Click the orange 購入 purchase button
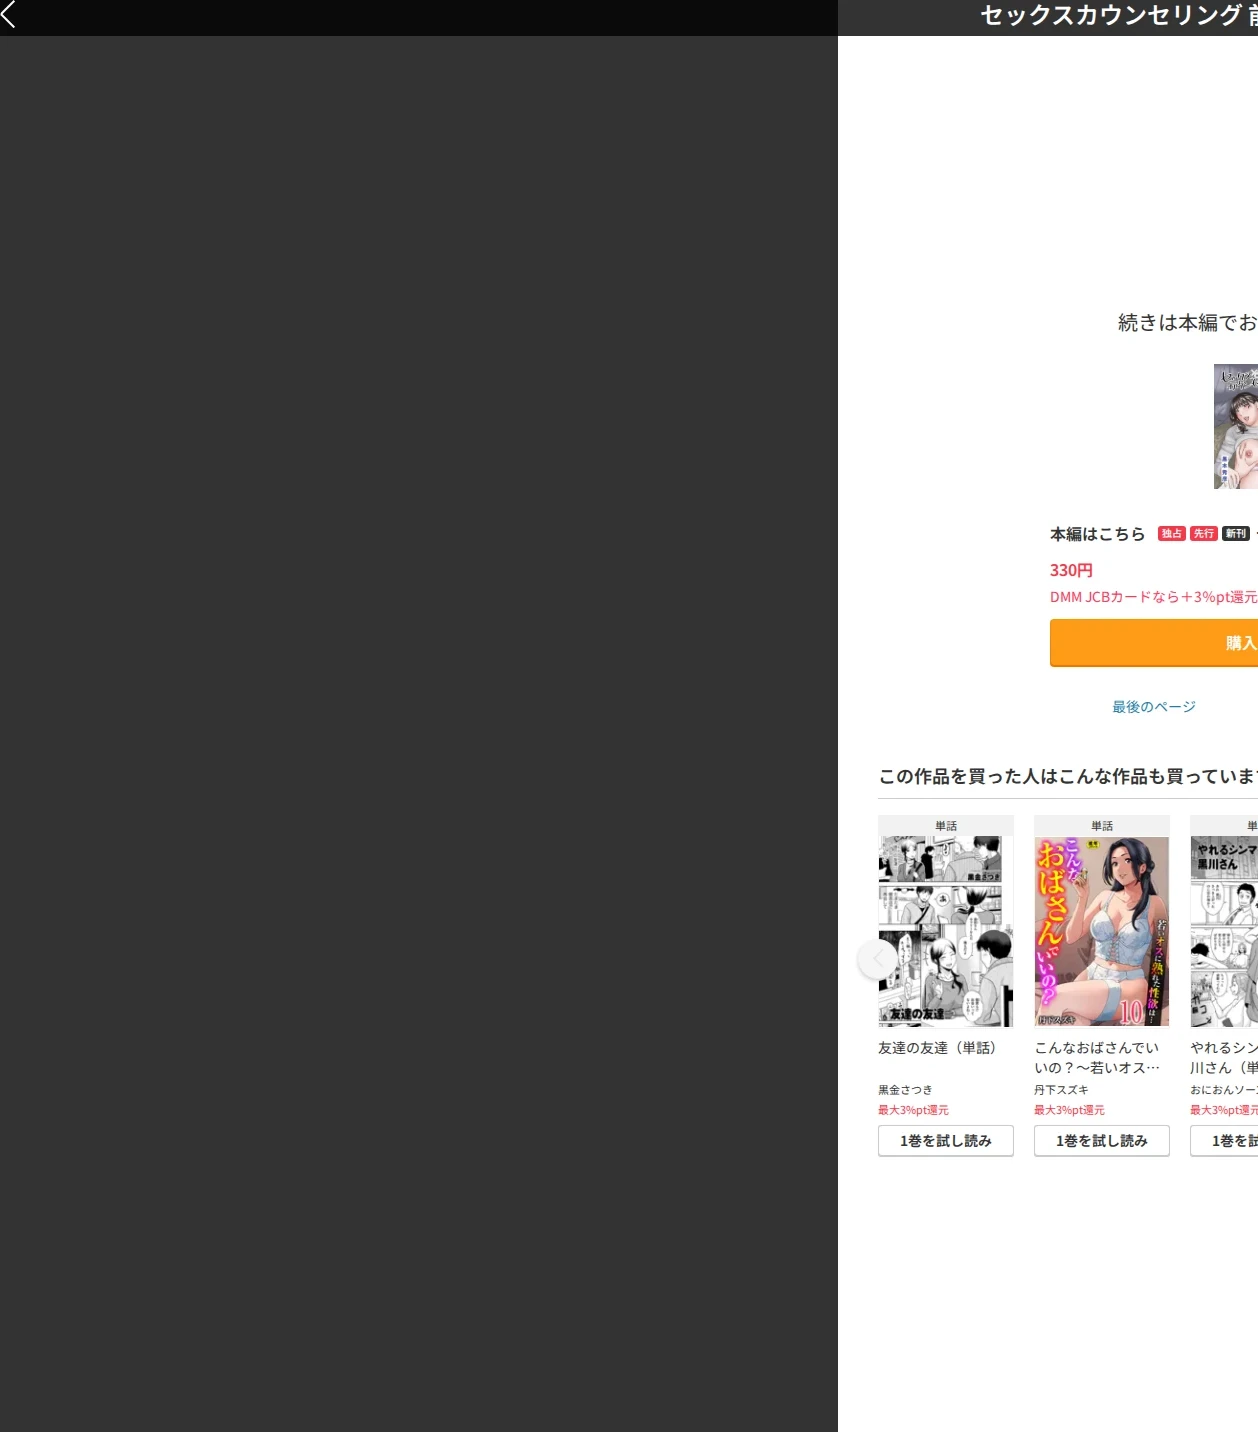Screen dimensions: 1258x1432 (1154, 643)
